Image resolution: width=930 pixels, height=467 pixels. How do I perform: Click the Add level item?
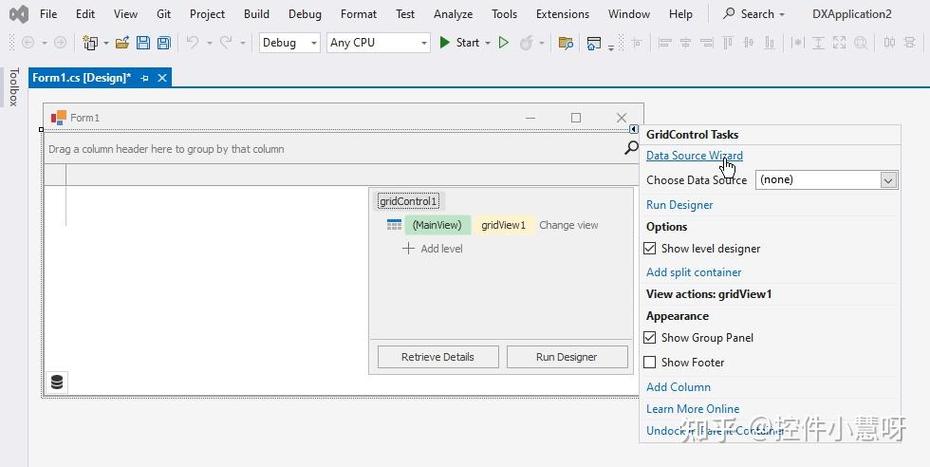[x=432, y=249]
